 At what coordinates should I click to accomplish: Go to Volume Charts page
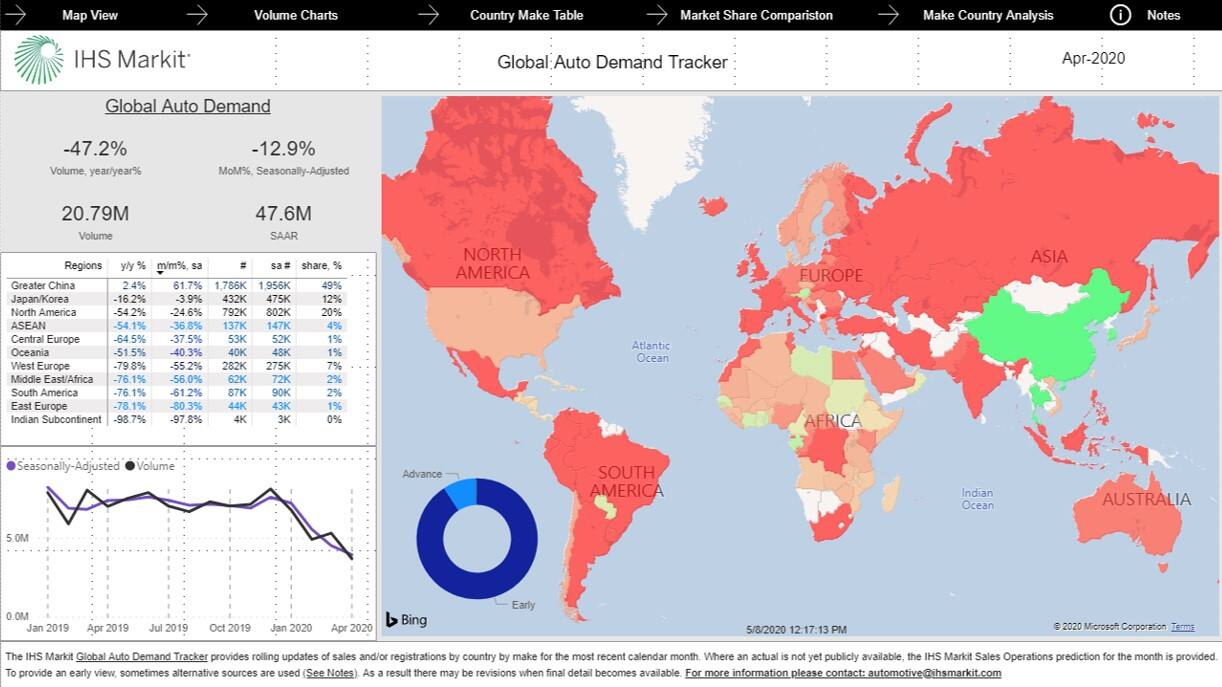[x=296, y=15]
